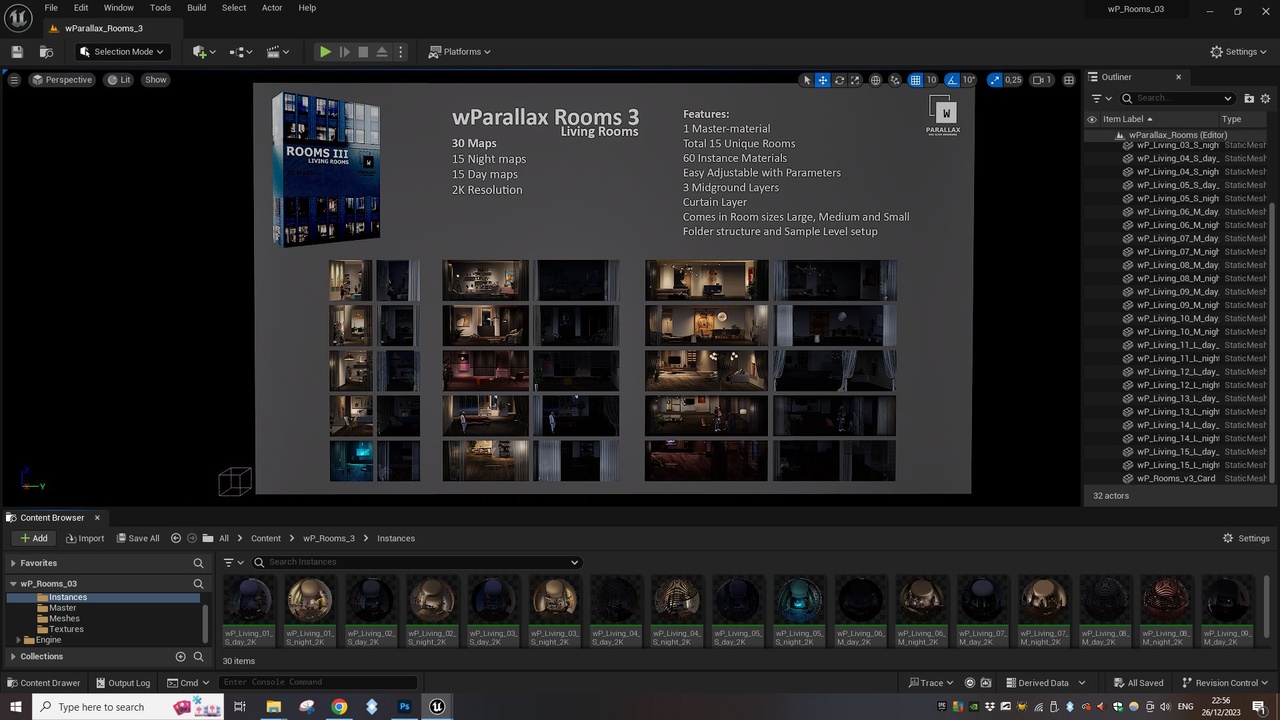Image resolution: width=1280 pixels, height=720 pixels.
Task: Toggle surface snapping icon
Action: [895, 80]
